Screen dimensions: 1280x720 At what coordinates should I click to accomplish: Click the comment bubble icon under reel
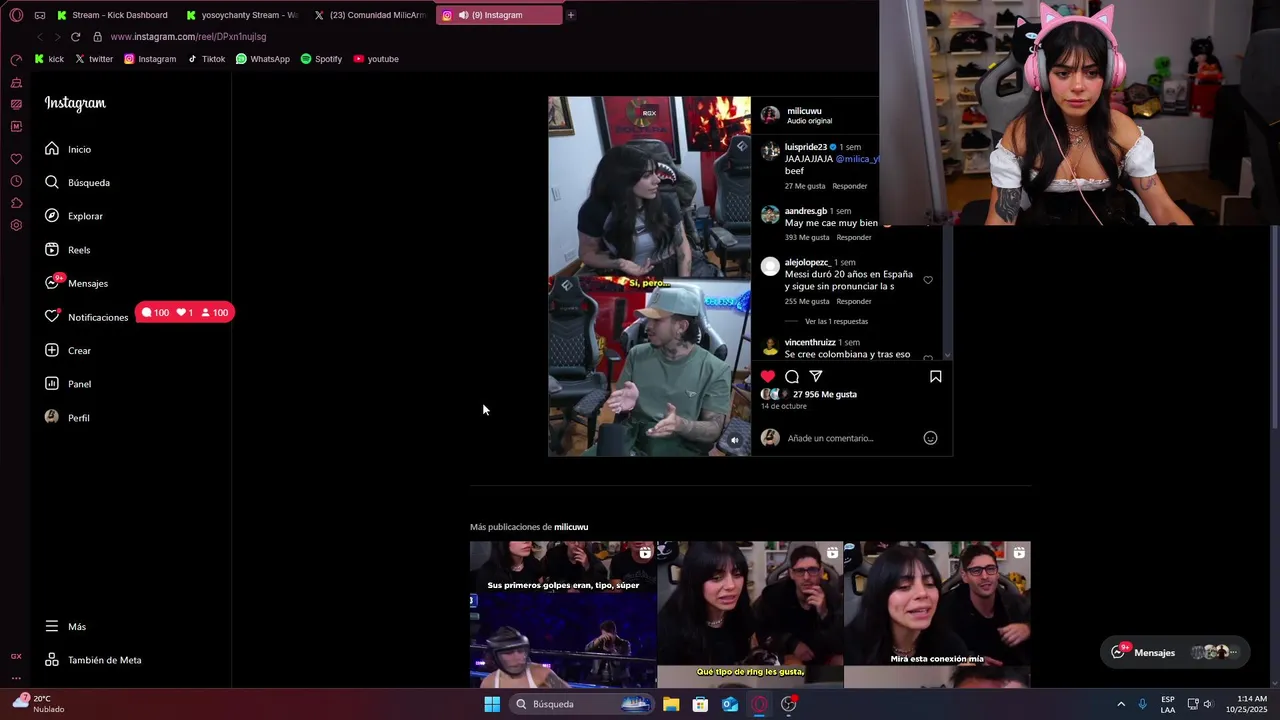(792, 377)
